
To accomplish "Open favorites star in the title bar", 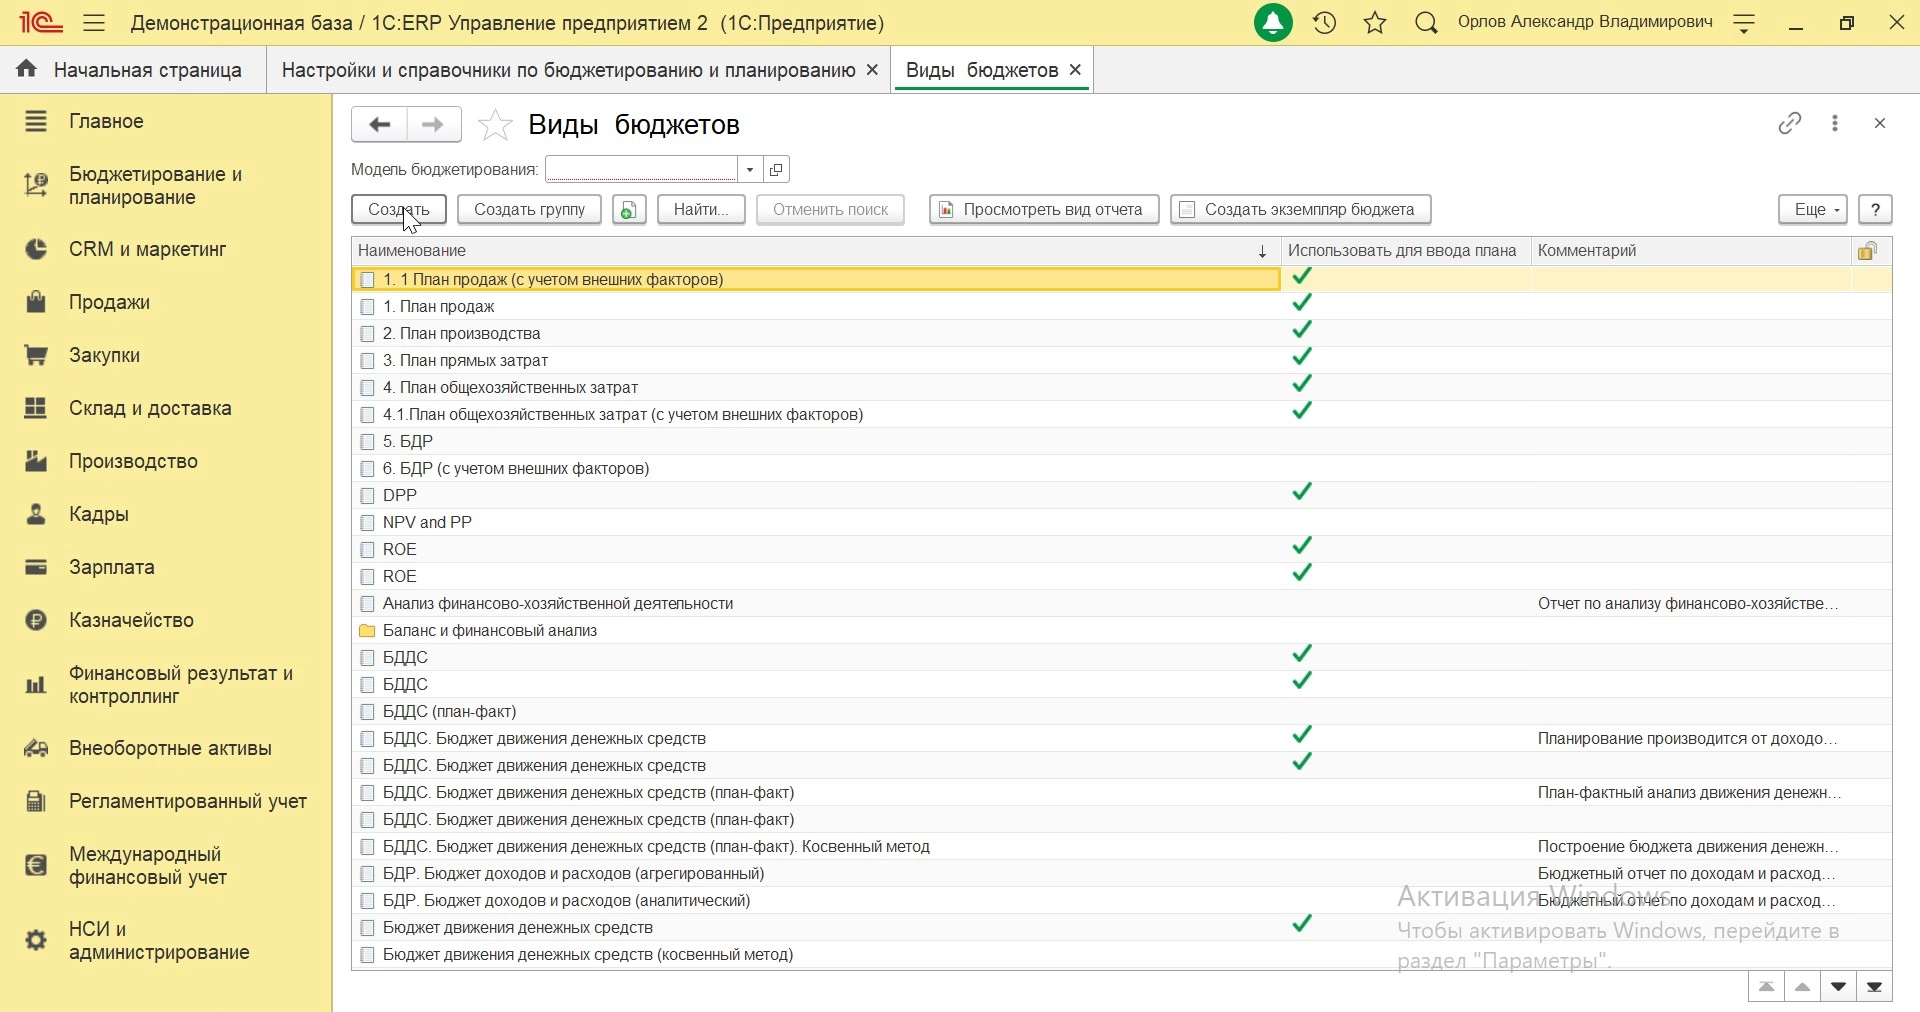I will pos(1376,23).
